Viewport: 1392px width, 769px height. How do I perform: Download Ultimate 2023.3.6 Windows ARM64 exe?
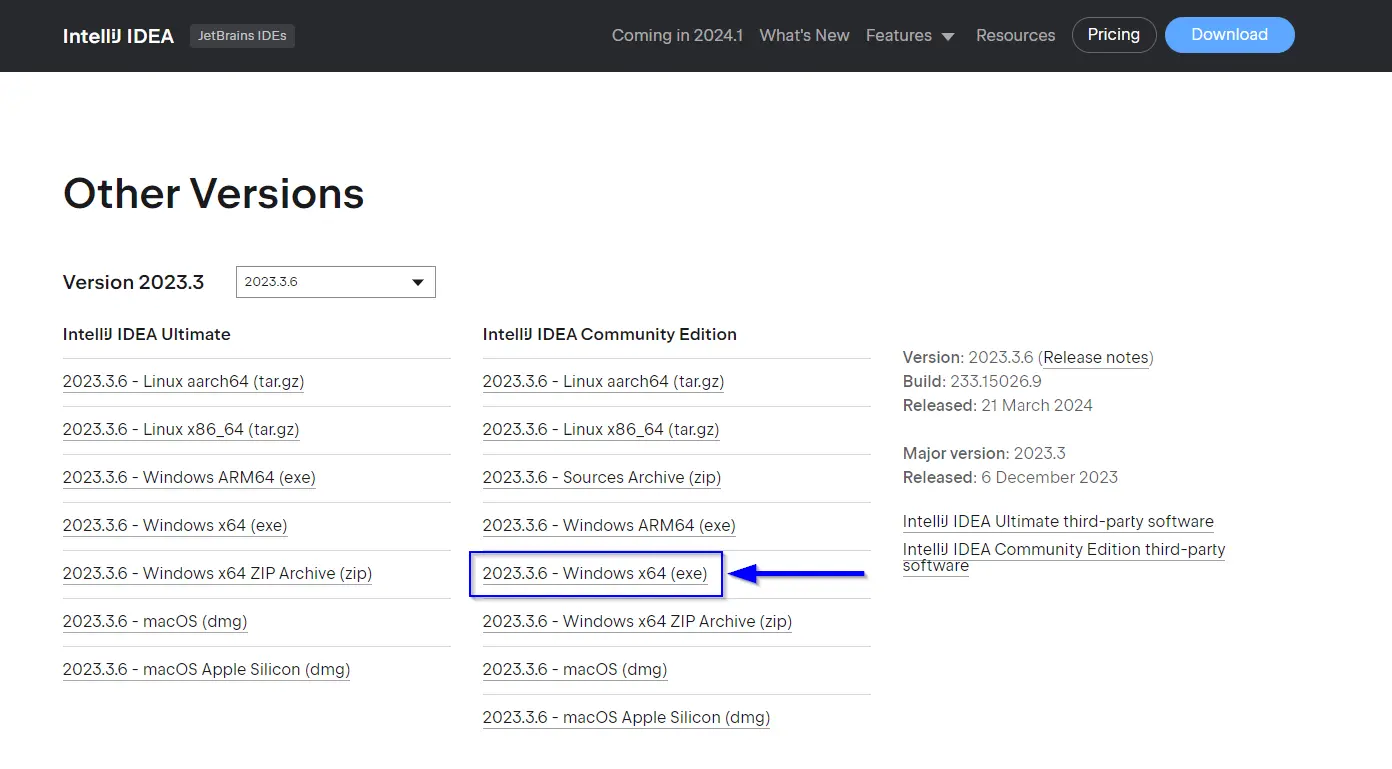pos(189,477)
